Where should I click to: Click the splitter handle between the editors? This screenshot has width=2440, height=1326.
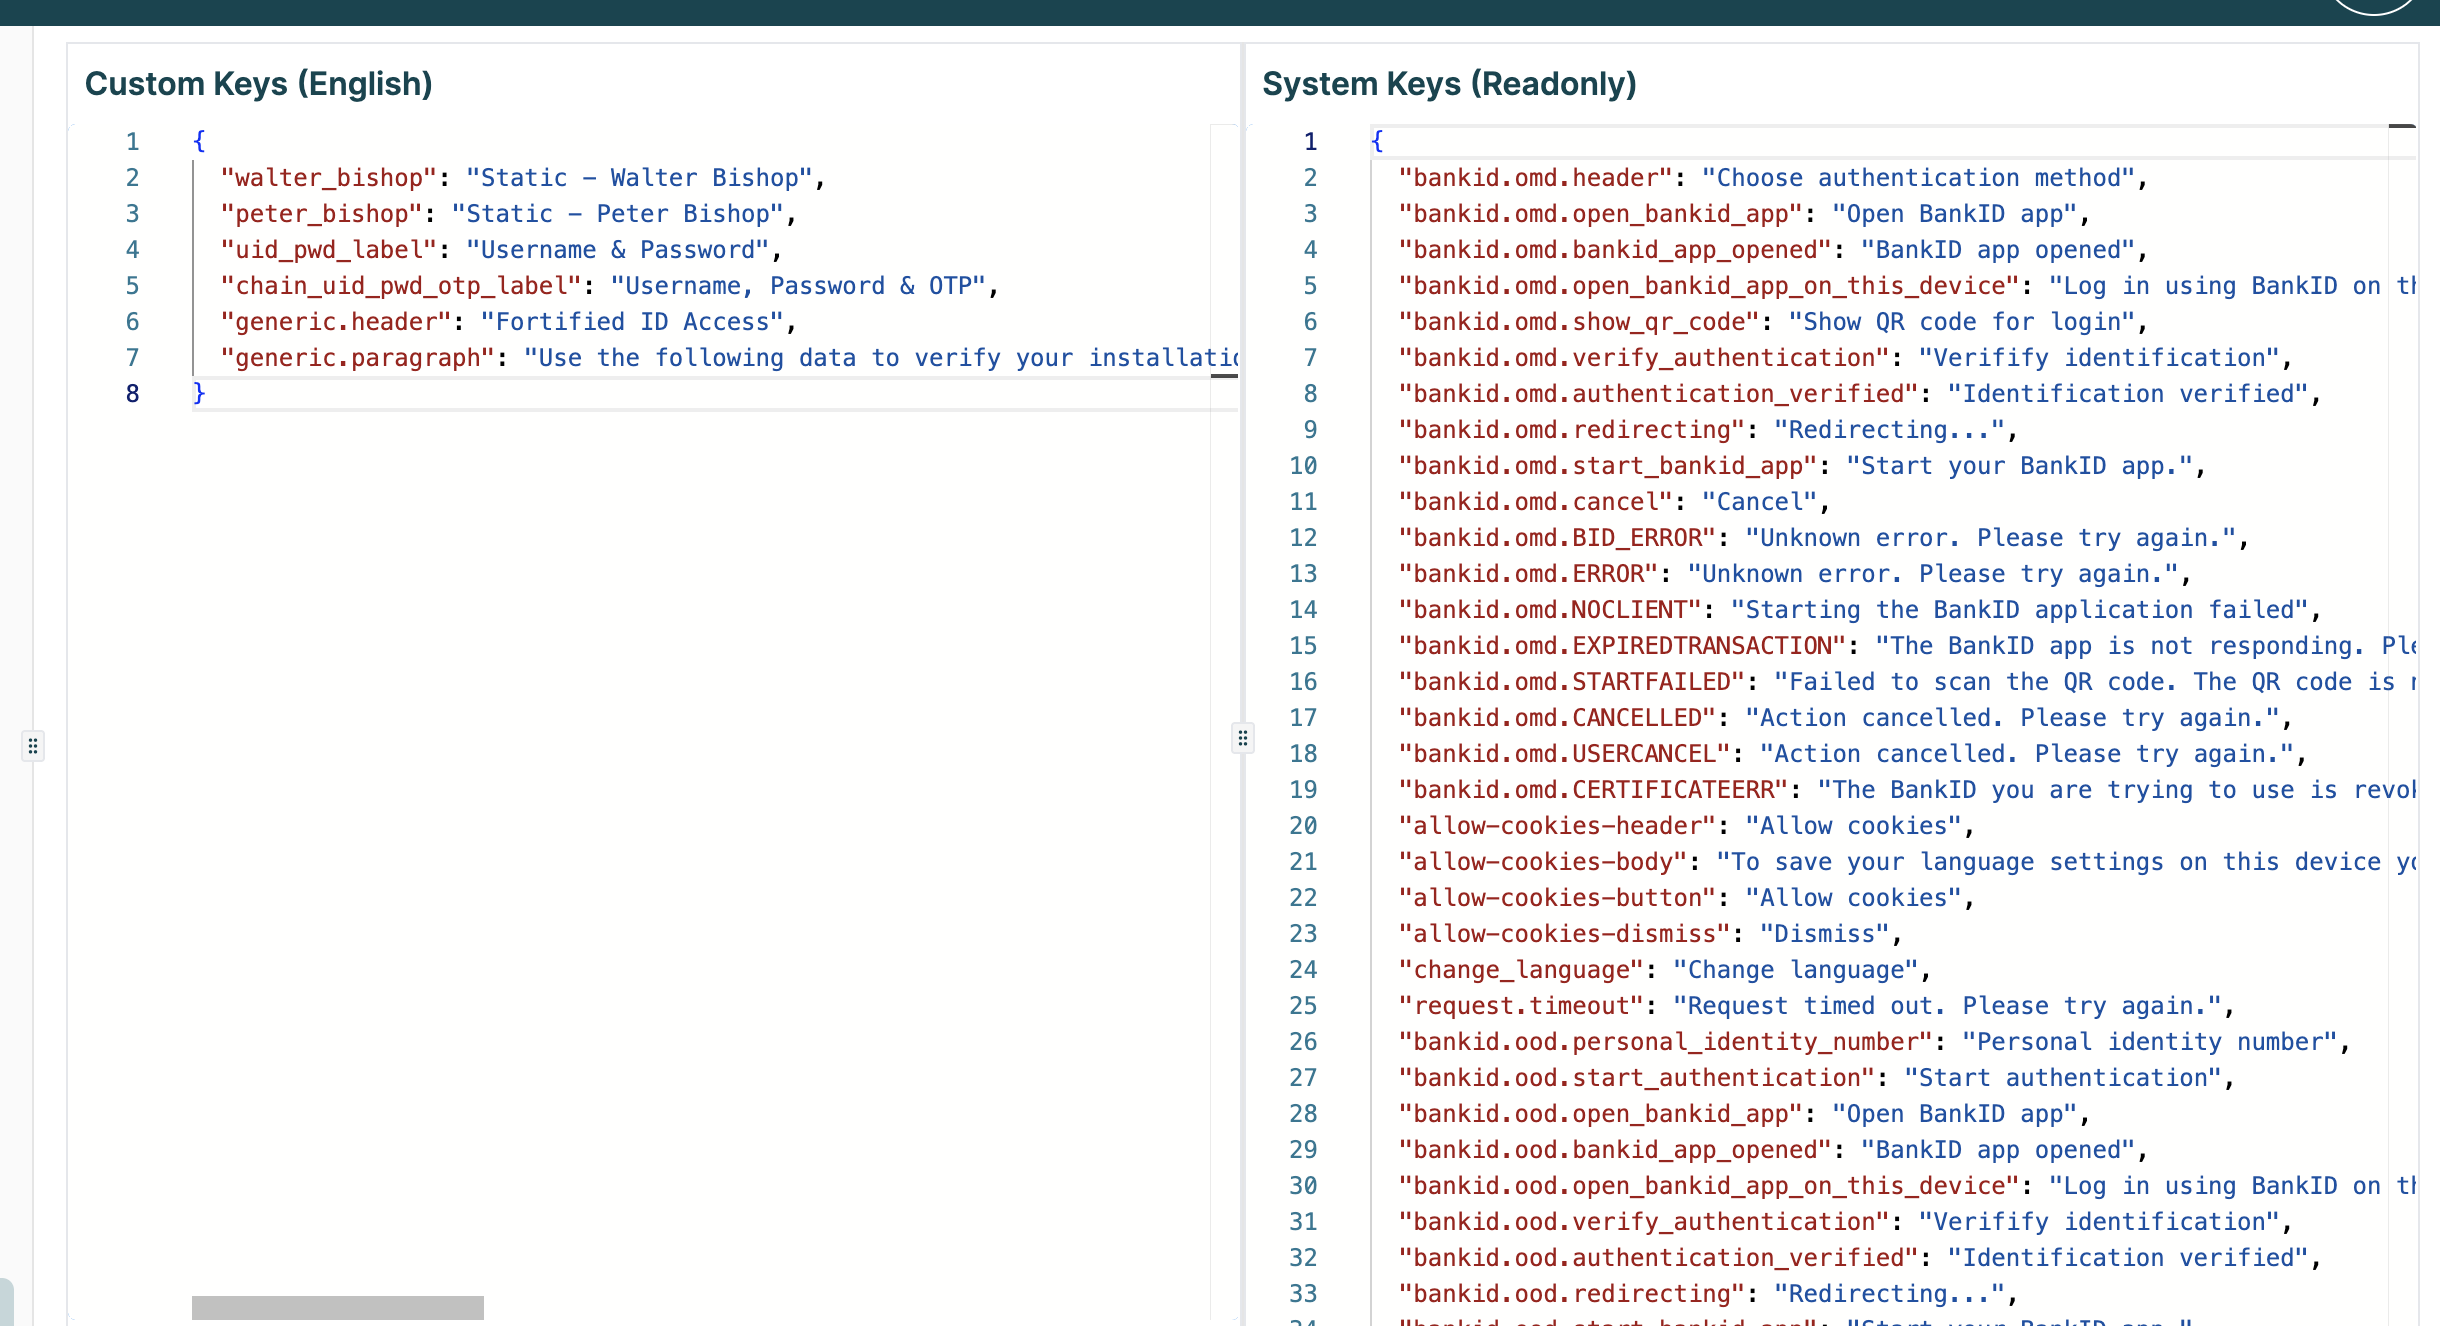point(1242,738)
